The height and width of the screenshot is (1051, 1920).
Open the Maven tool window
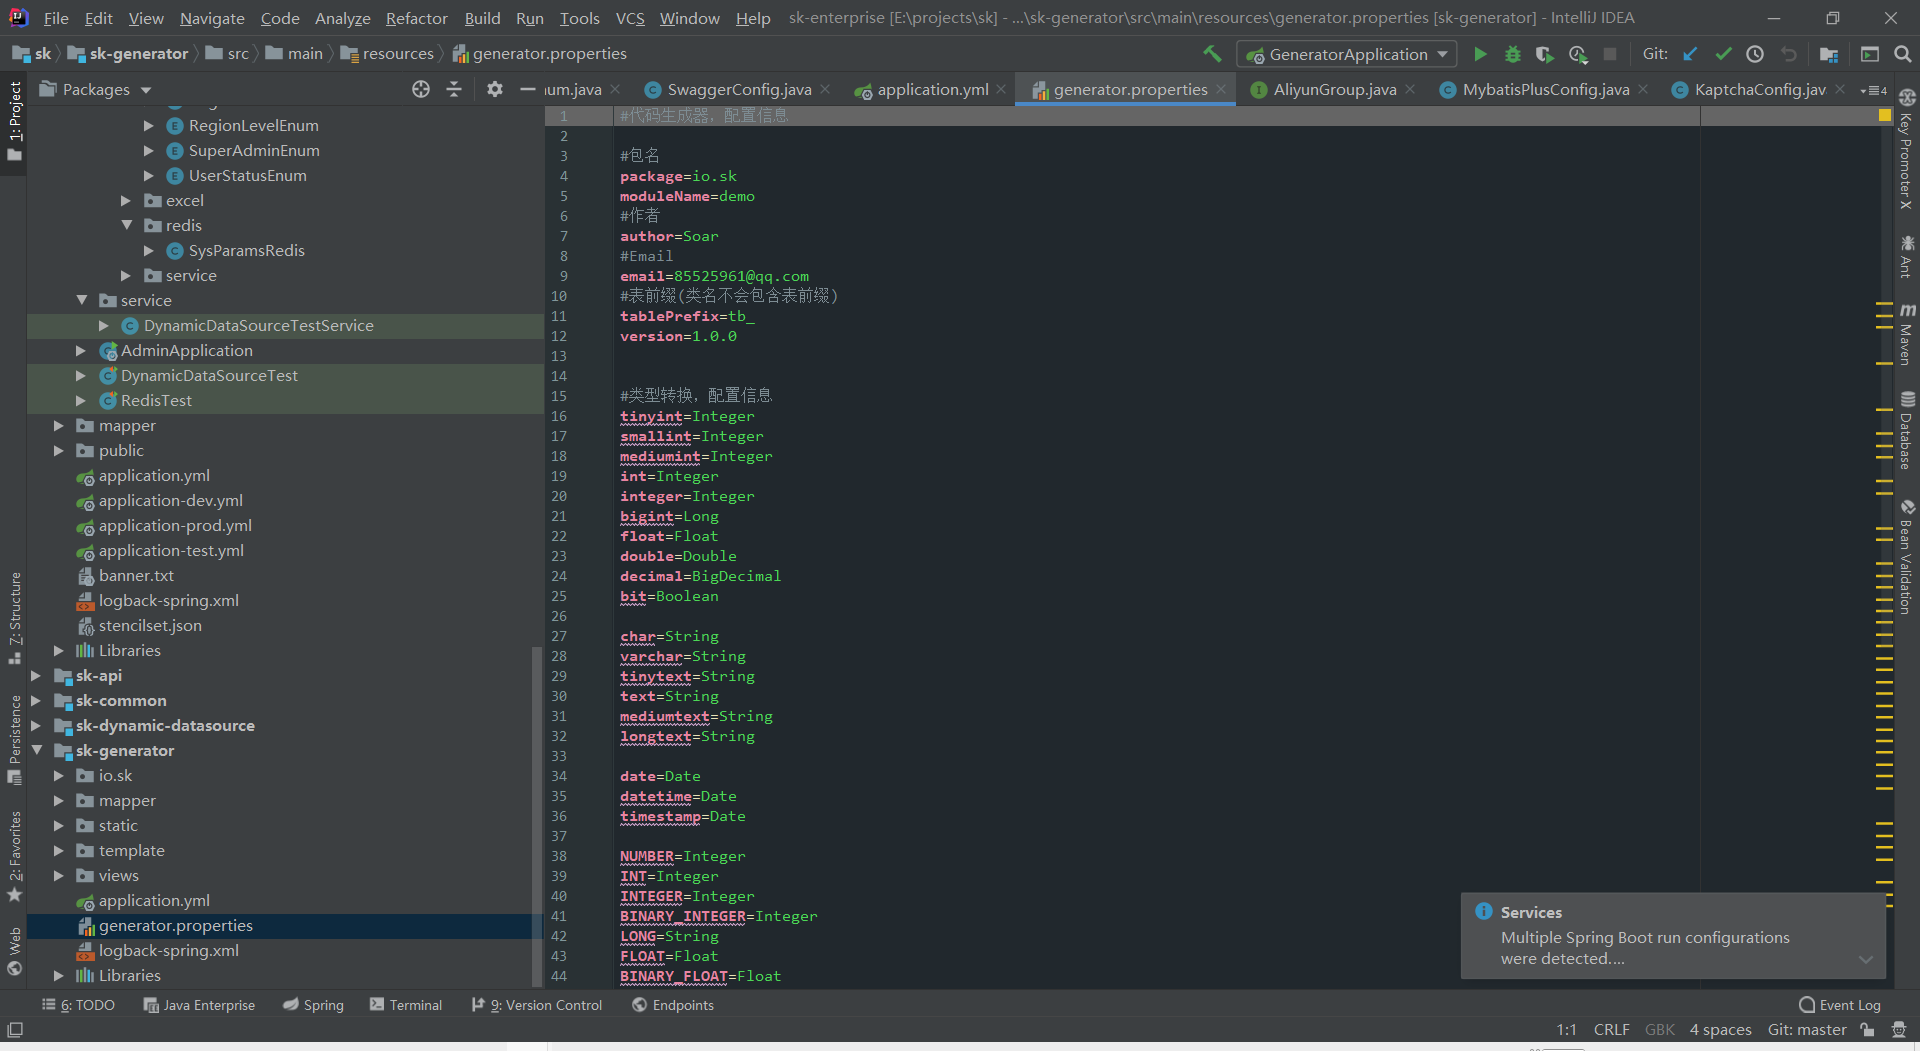click(x=1906, y=335)
